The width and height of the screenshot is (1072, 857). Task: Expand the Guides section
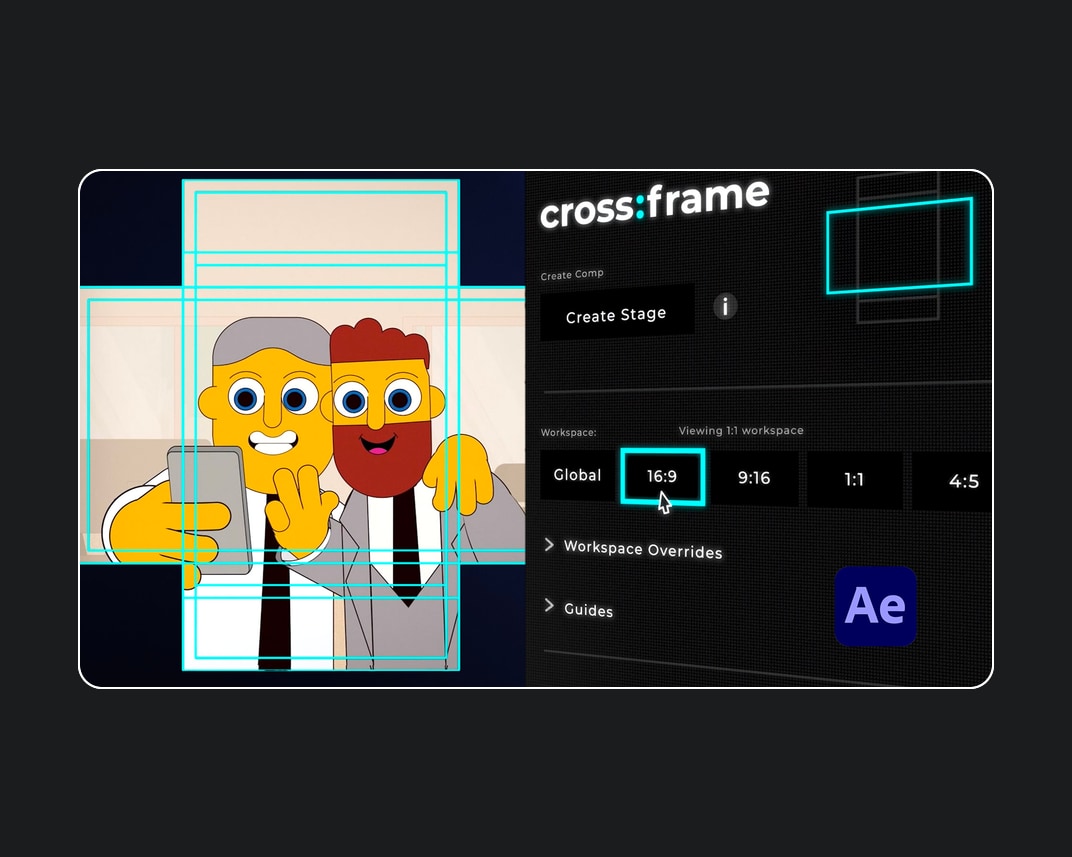point(579,608)
